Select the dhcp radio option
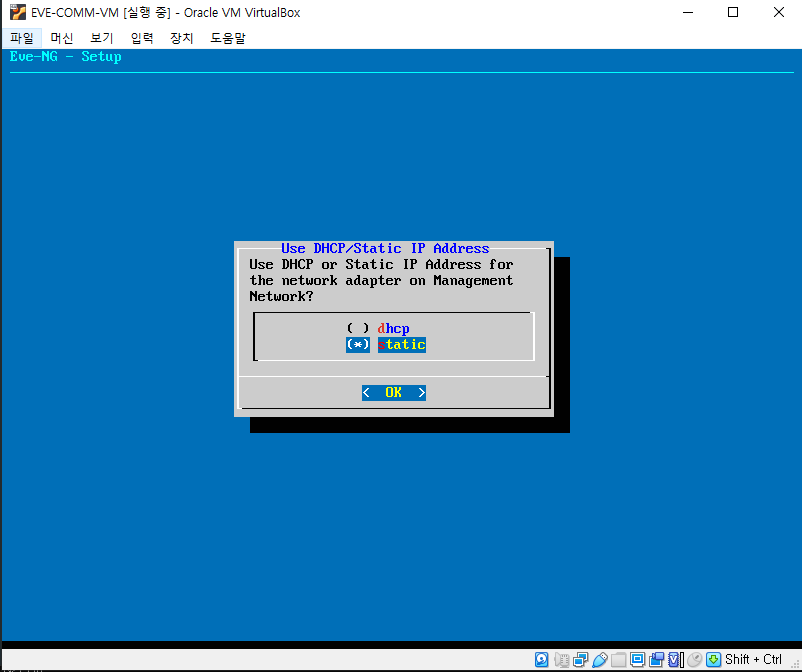Screen dimensions: 802x672 click(378, 328)
